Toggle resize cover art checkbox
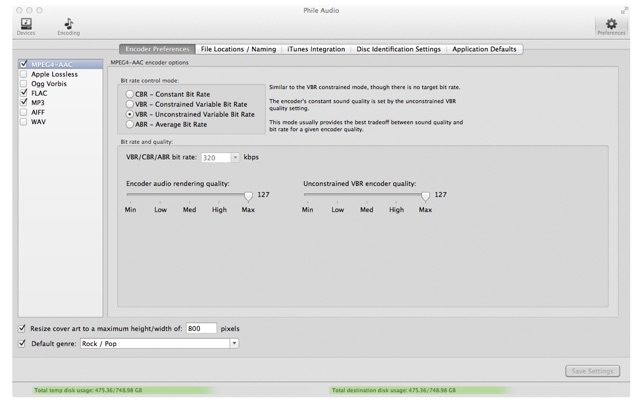643x402 pixels. pos(22,328)
